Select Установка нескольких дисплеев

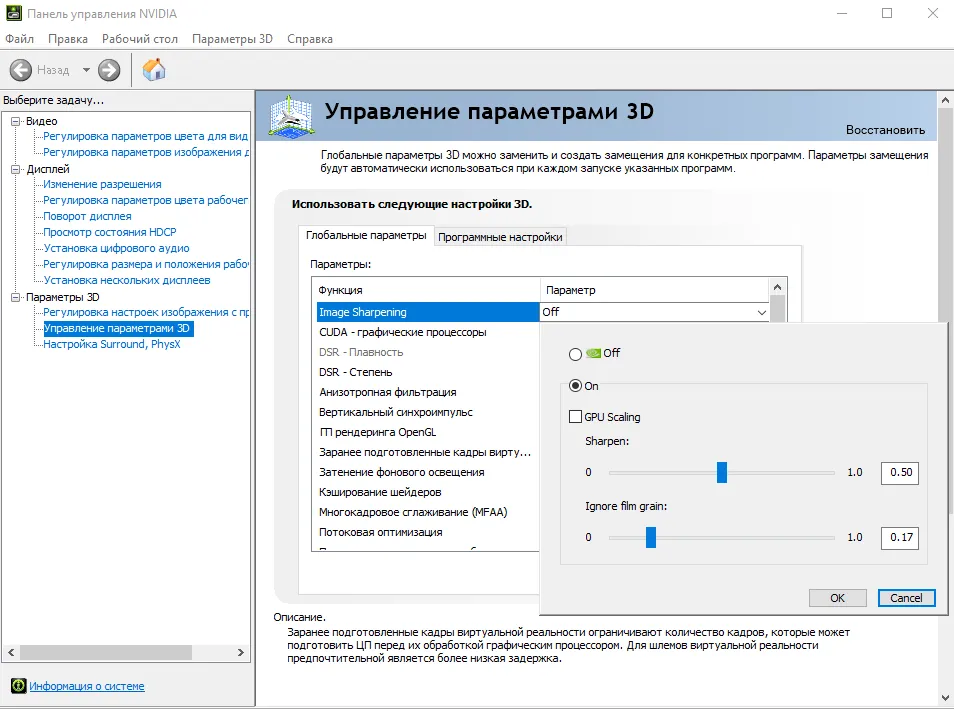click(127, 280)
